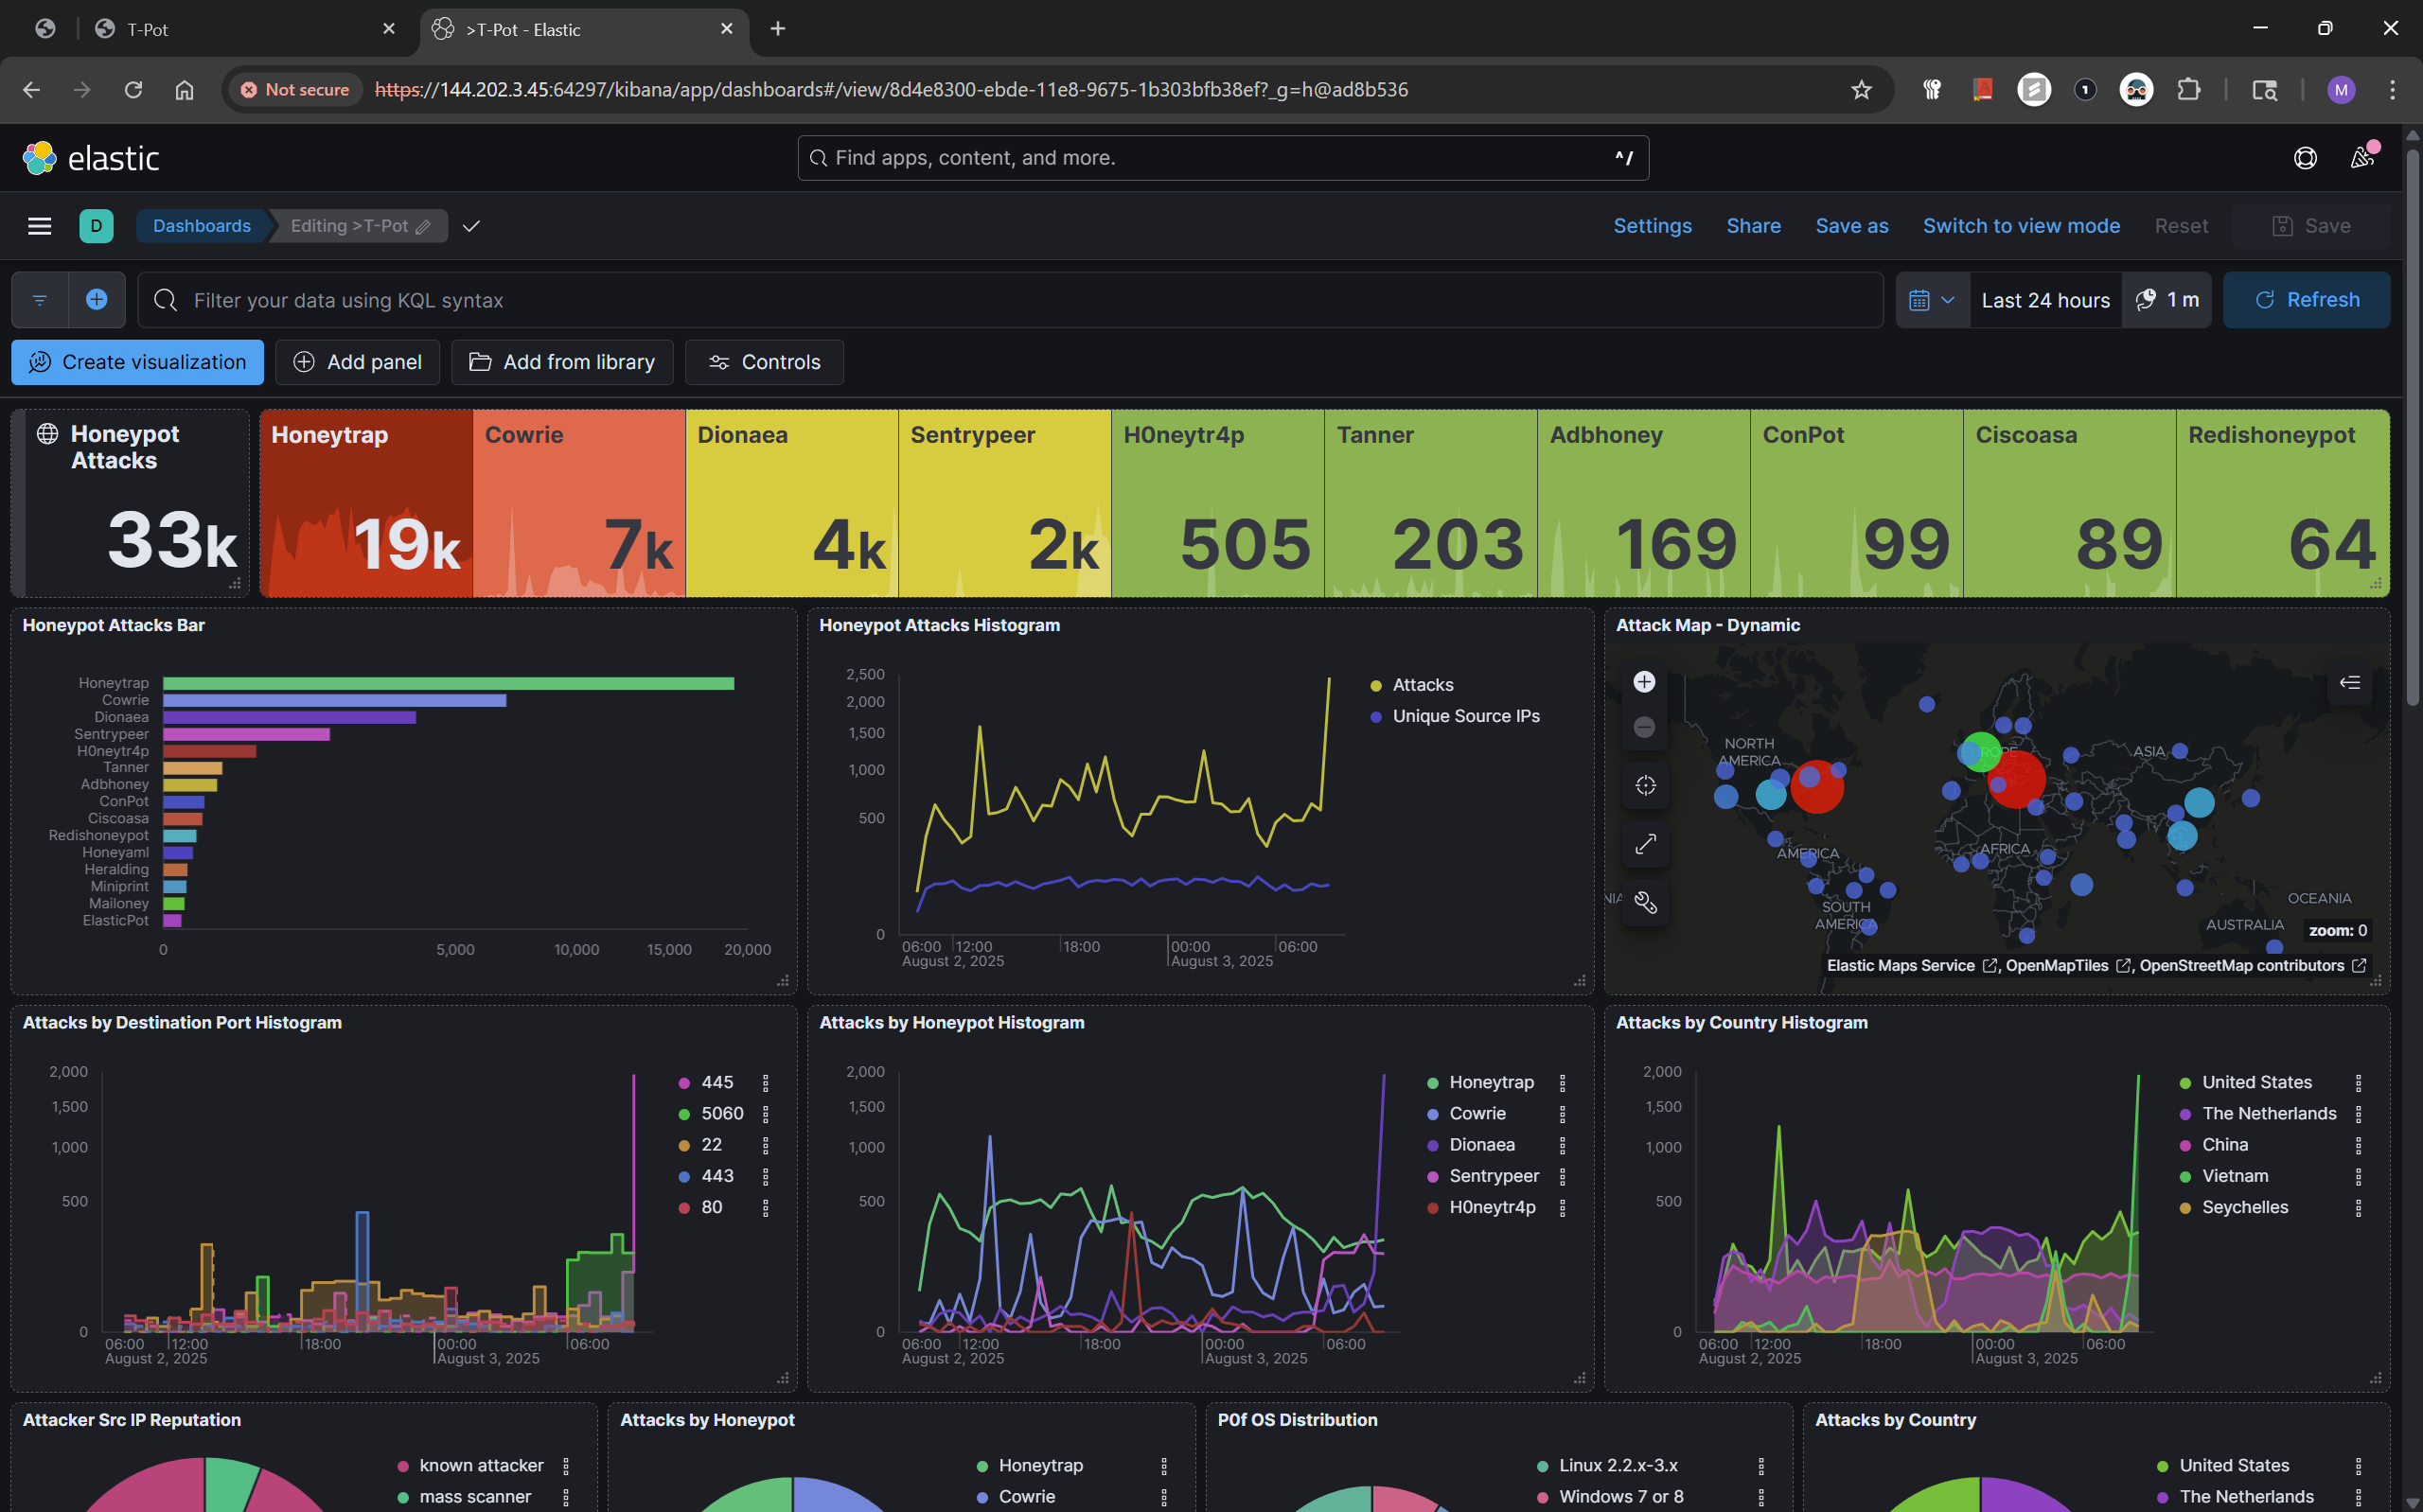The image size is (2423, 1512).
Task: Click The Netherlands histogram legend color dot
Action: (2185, 1114)
